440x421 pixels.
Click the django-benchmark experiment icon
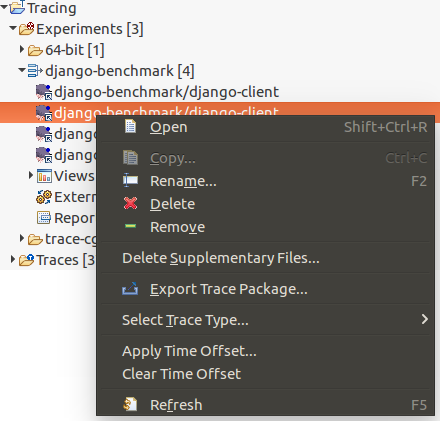click(35, 71)
